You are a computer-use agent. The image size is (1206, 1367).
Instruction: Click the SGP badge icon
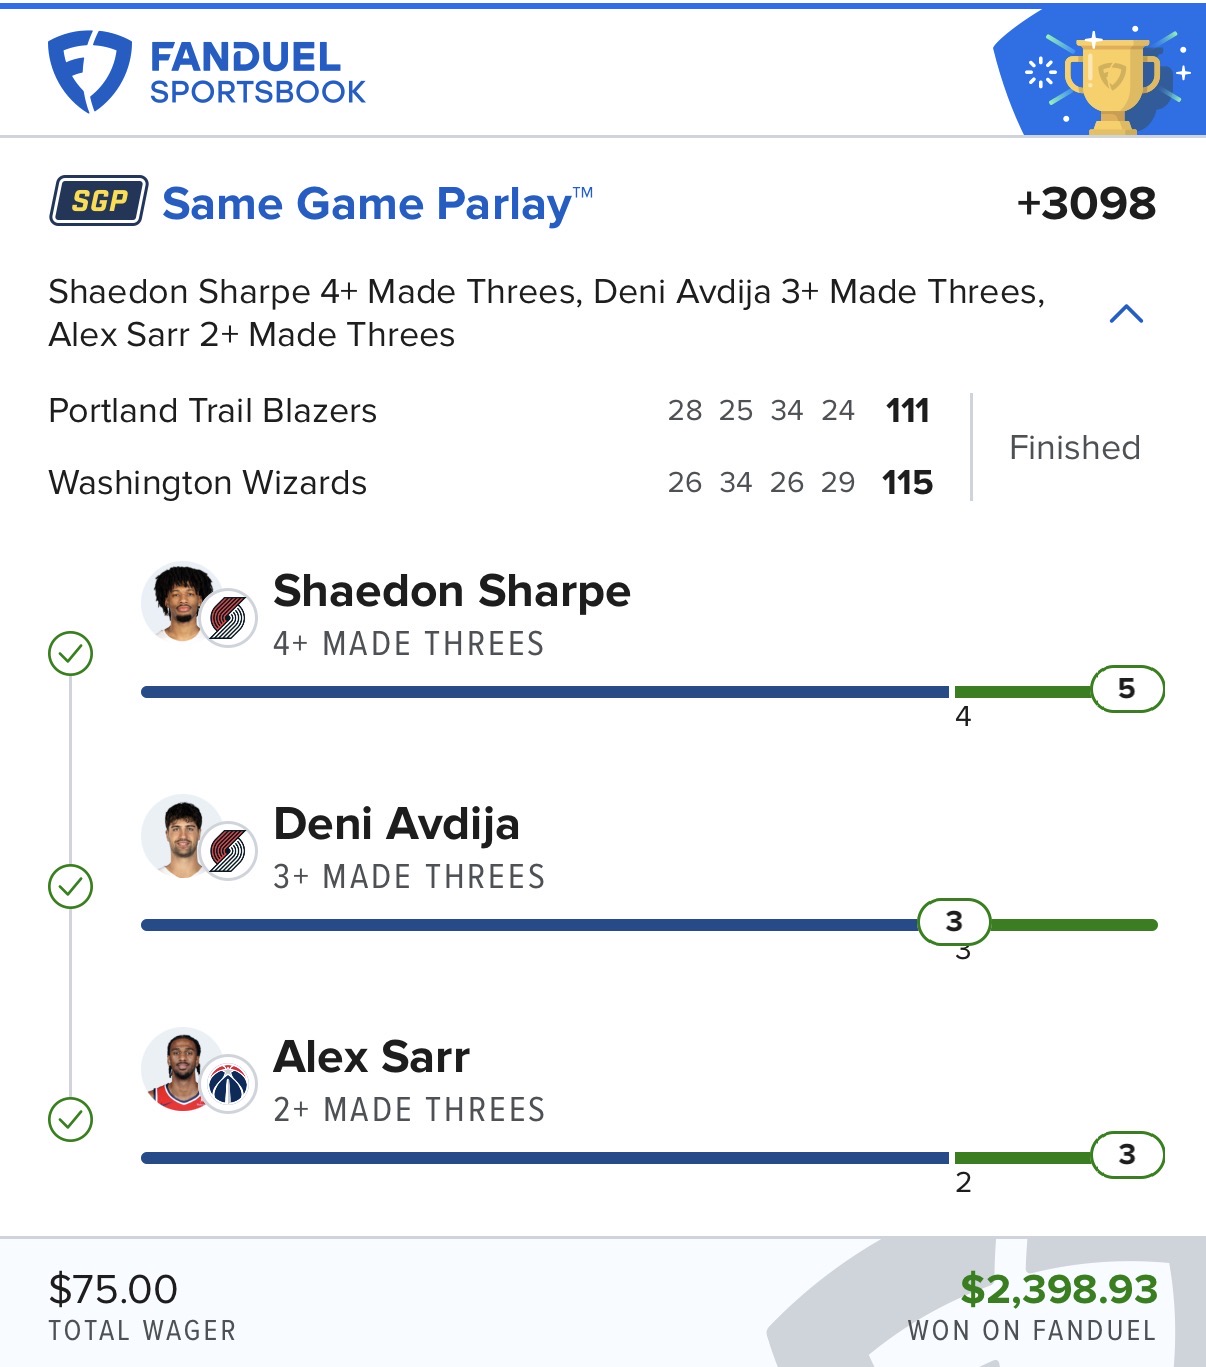(99, 201)
